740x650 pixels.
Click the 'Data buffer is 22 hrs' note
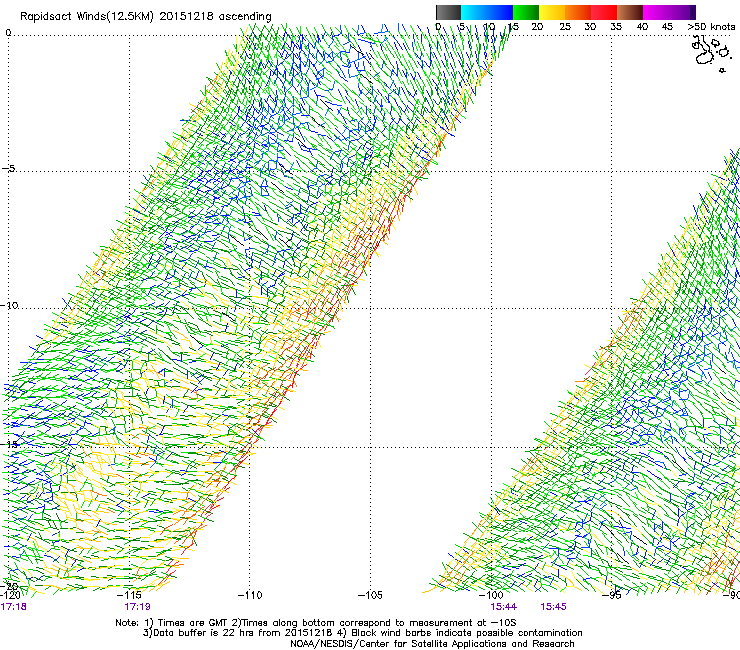pos(362,633)
